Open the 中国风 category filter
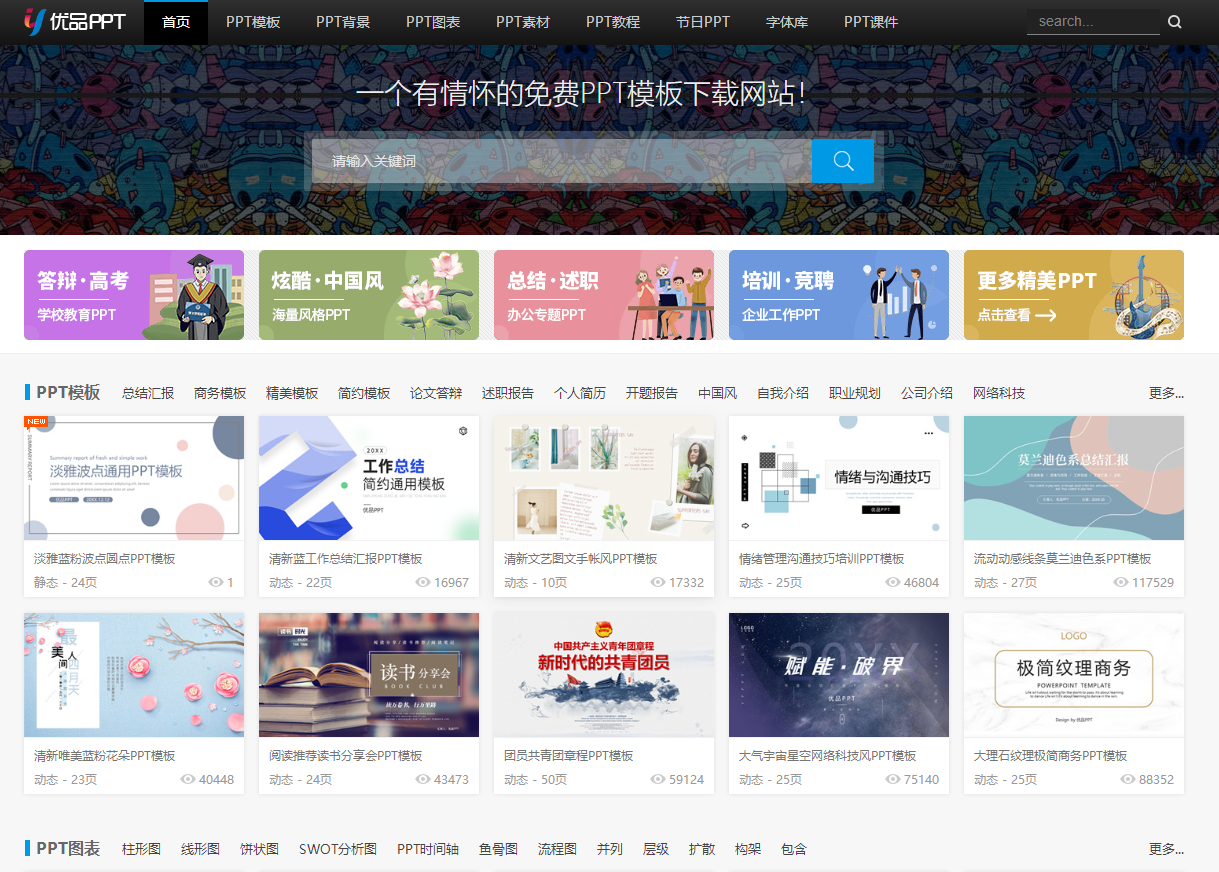 point(717,393)
